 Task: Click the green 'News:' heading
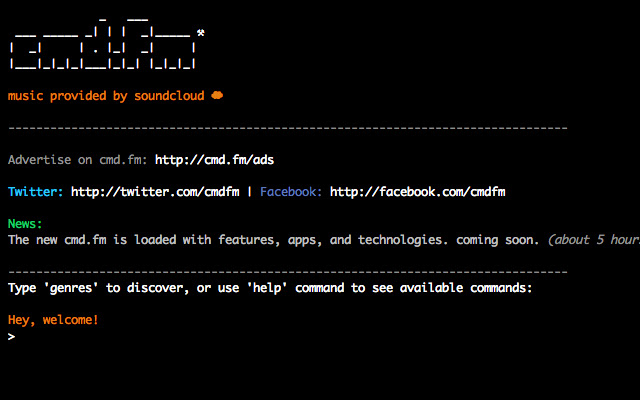25,224
